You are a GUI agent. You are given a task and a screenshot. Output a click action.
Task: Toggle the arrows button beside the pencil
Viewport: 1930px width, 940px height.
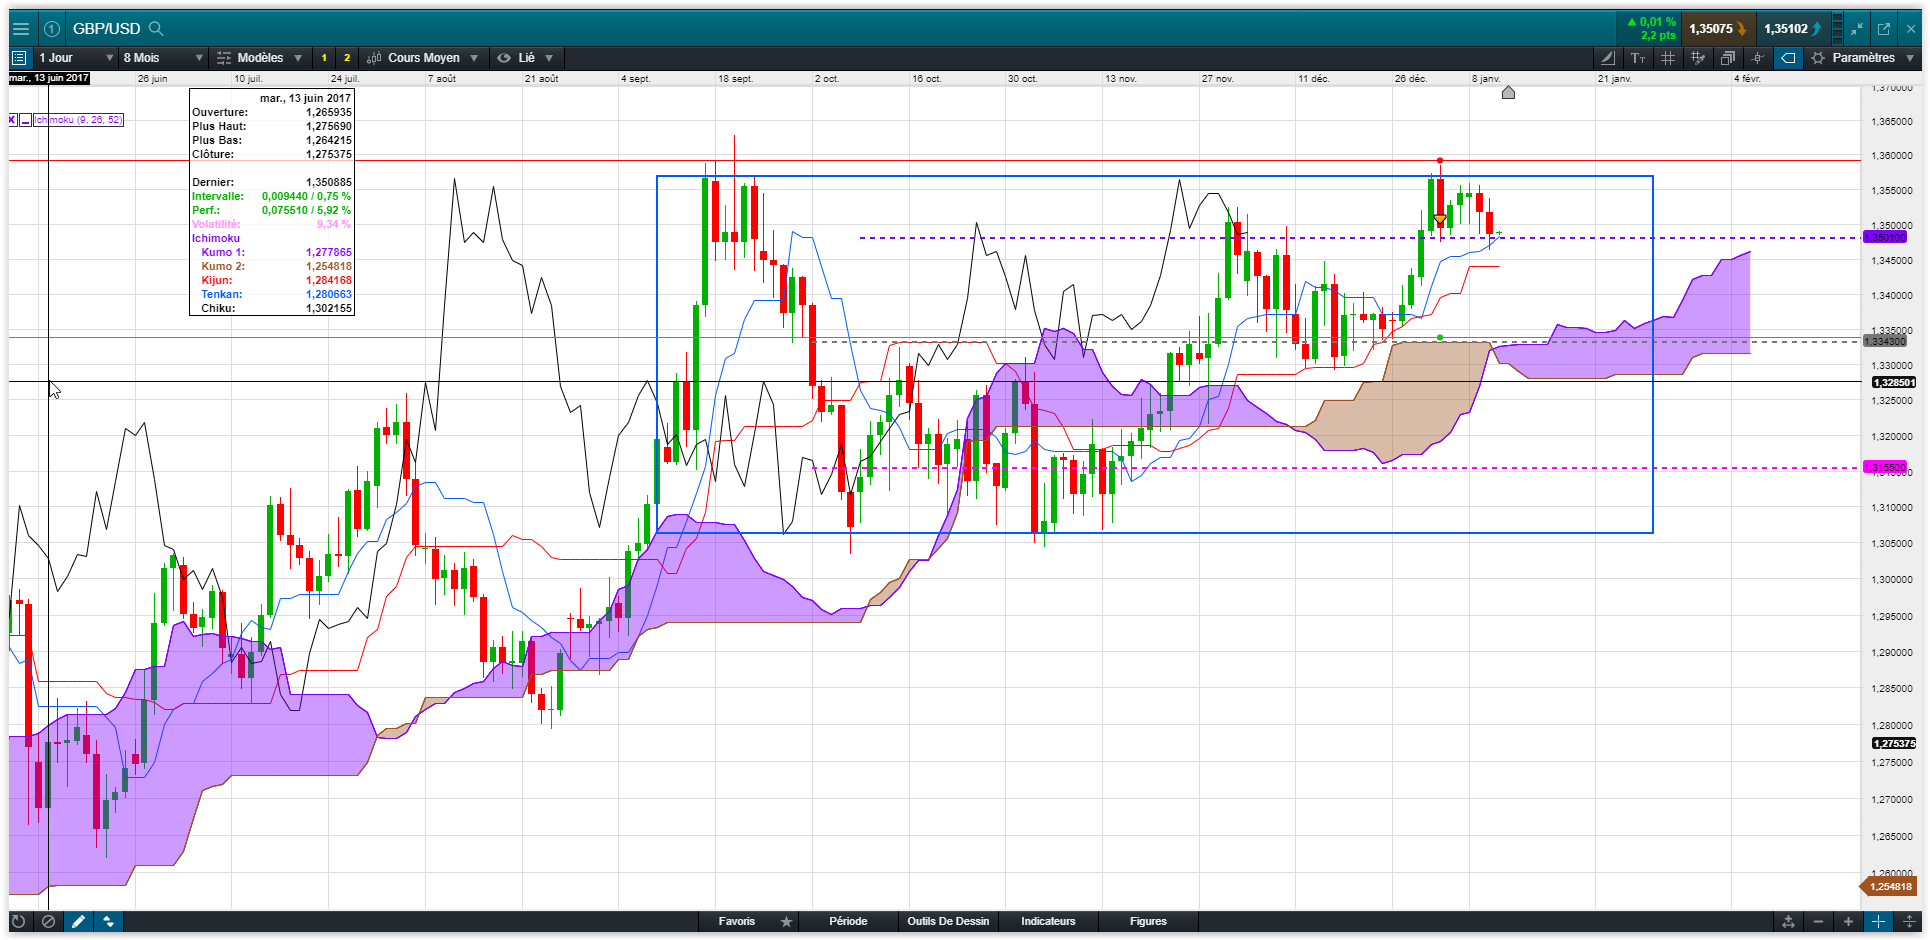108,922
